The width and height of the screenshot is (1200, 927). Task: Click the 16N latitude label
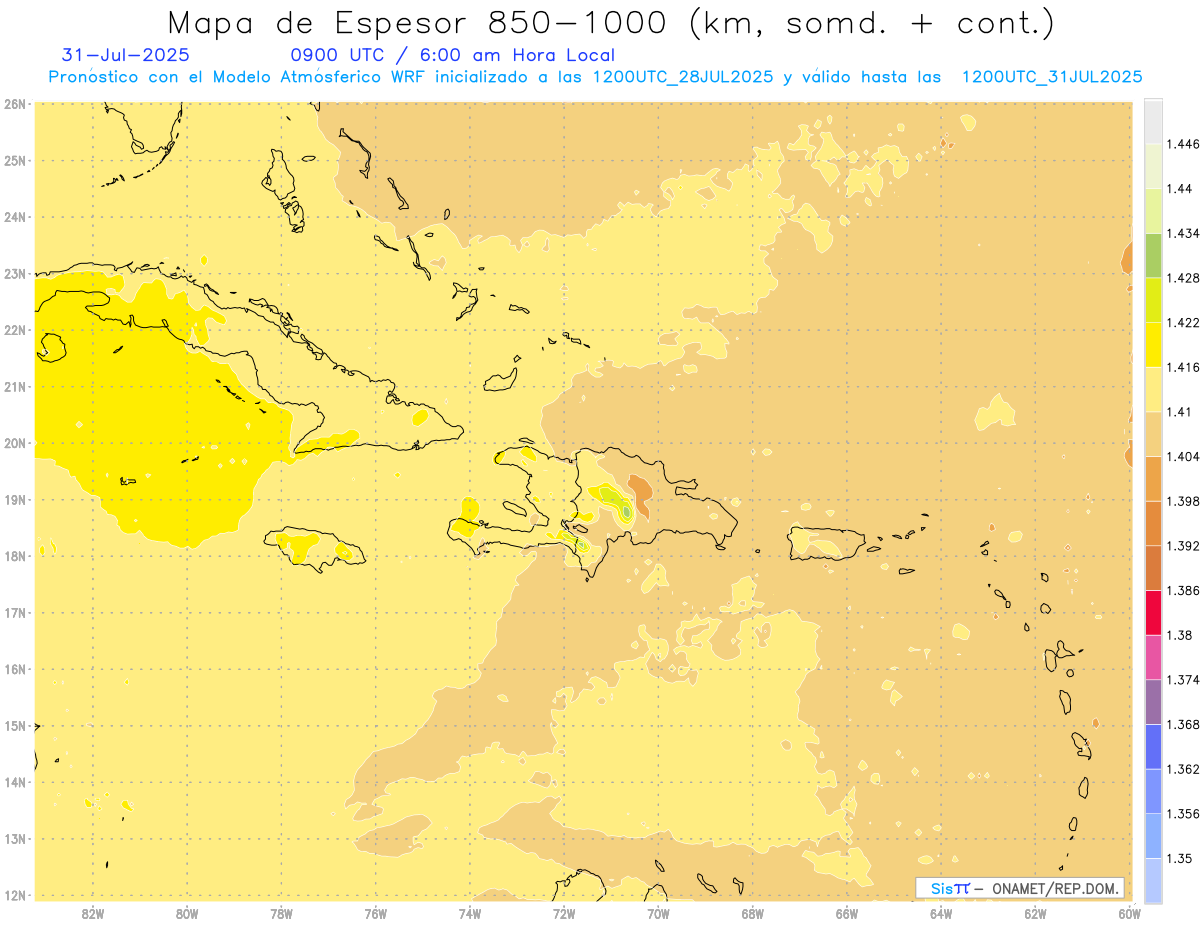point(14,669)
